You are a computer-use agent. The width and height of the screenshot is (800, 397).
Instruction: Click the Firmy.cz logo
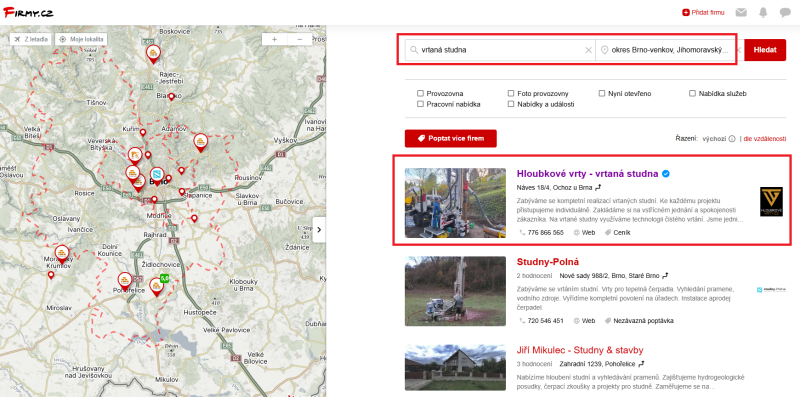tap(28, 13)
